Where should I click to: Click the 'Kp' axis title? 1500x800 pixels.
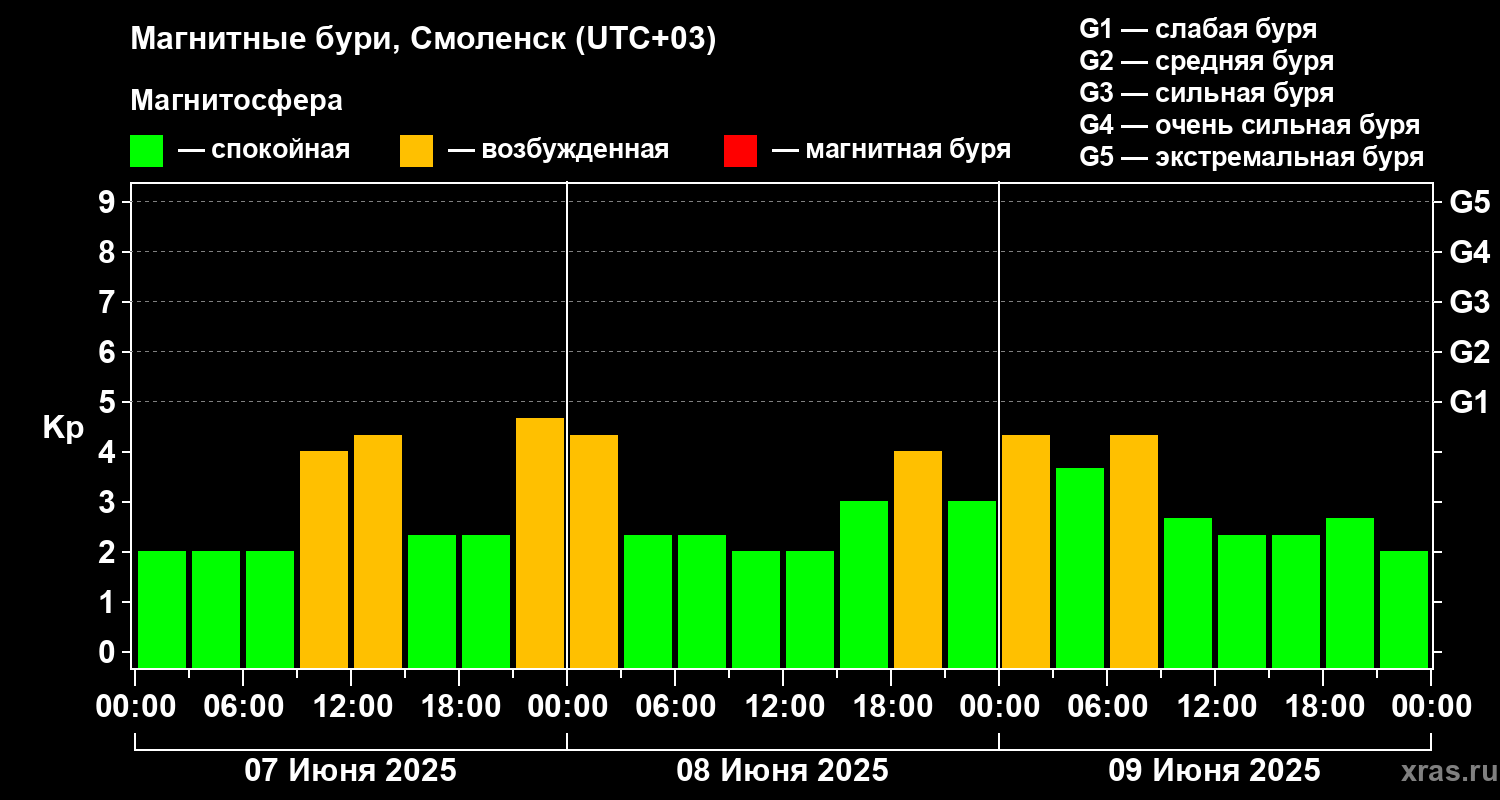pos(63,427)
